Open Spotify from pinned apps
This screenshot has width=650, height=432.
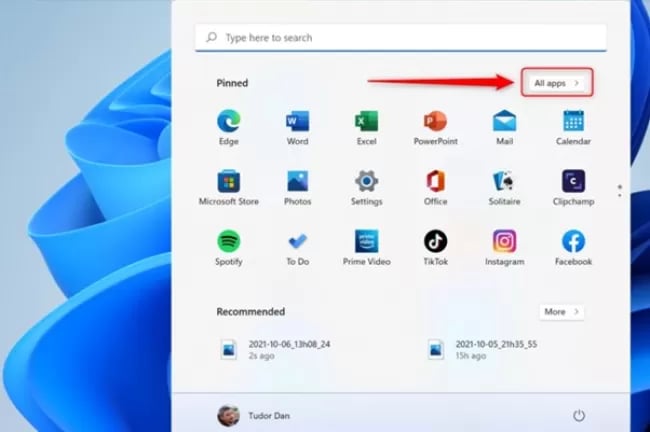[228, 248]
